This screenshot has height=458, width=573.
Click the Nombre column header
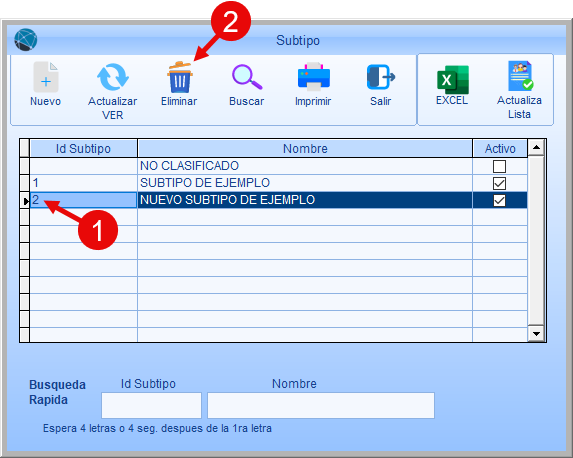(x=305, y=148)
